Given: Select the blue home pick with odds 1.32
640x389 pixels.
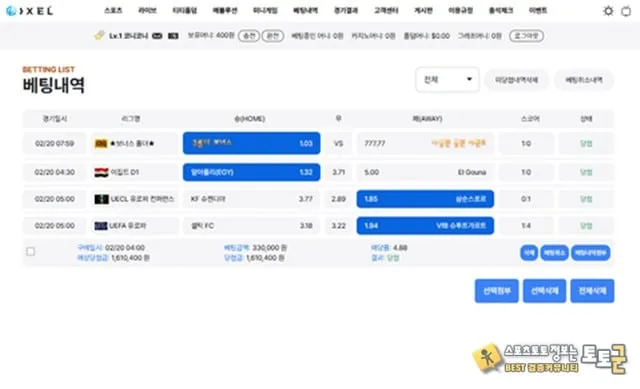Looking at the screenshot, I should click(251, 172).
